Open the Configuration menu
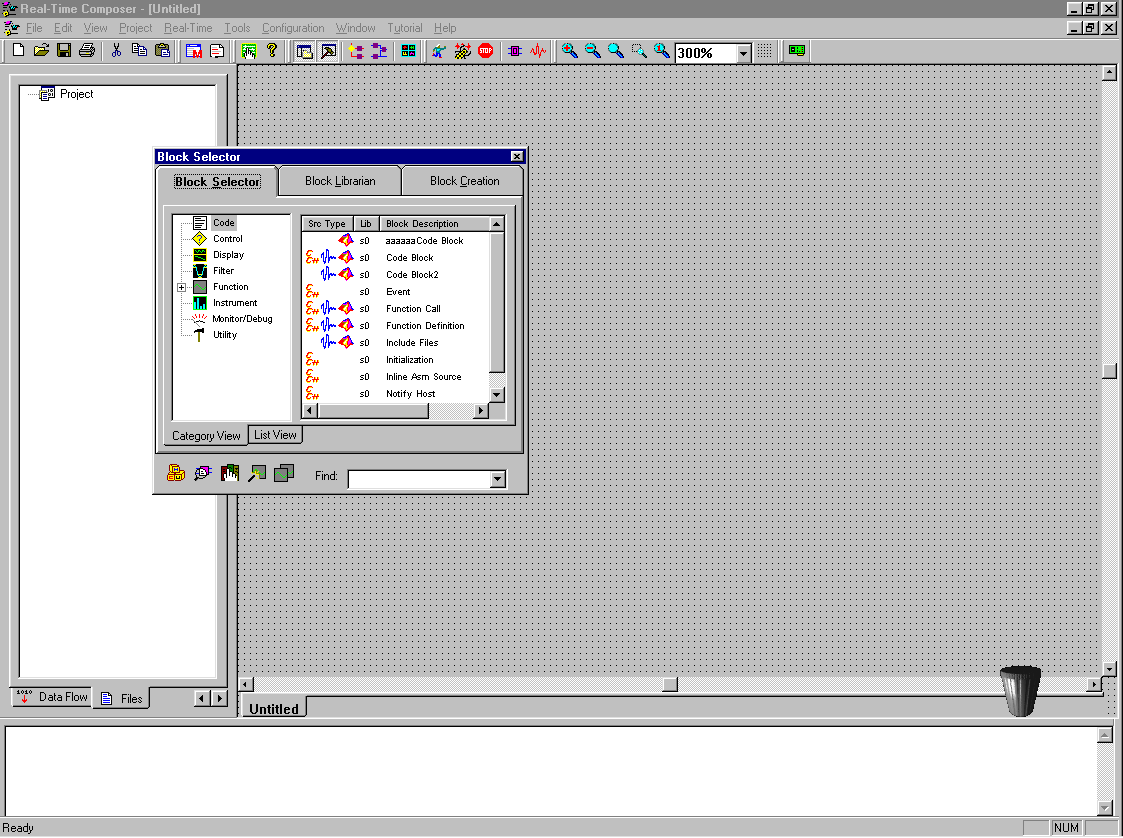This screenshot has width=1123, height=838. click(293, 28)
